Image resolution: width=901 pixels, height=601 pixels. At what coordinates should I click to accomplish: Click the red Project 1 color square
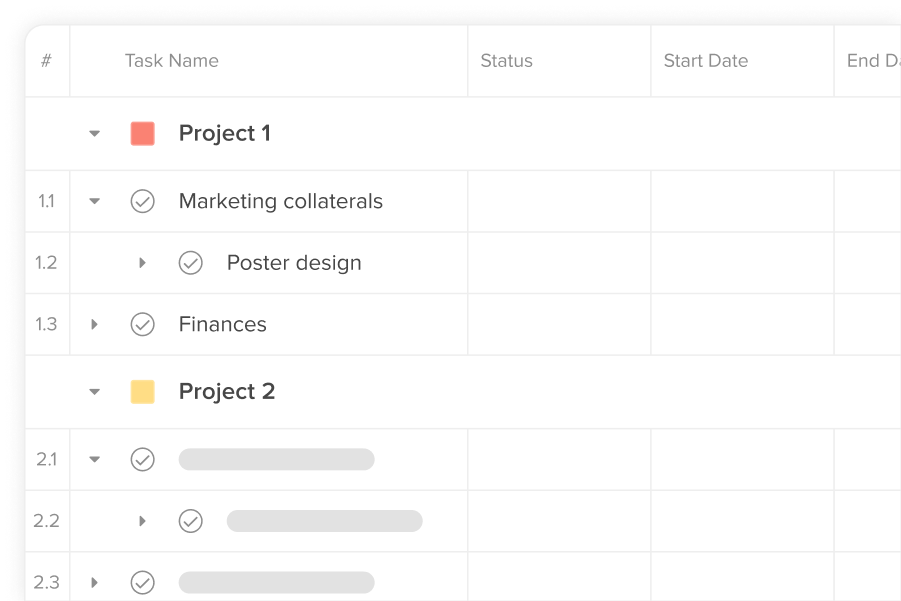coord(143,133)
